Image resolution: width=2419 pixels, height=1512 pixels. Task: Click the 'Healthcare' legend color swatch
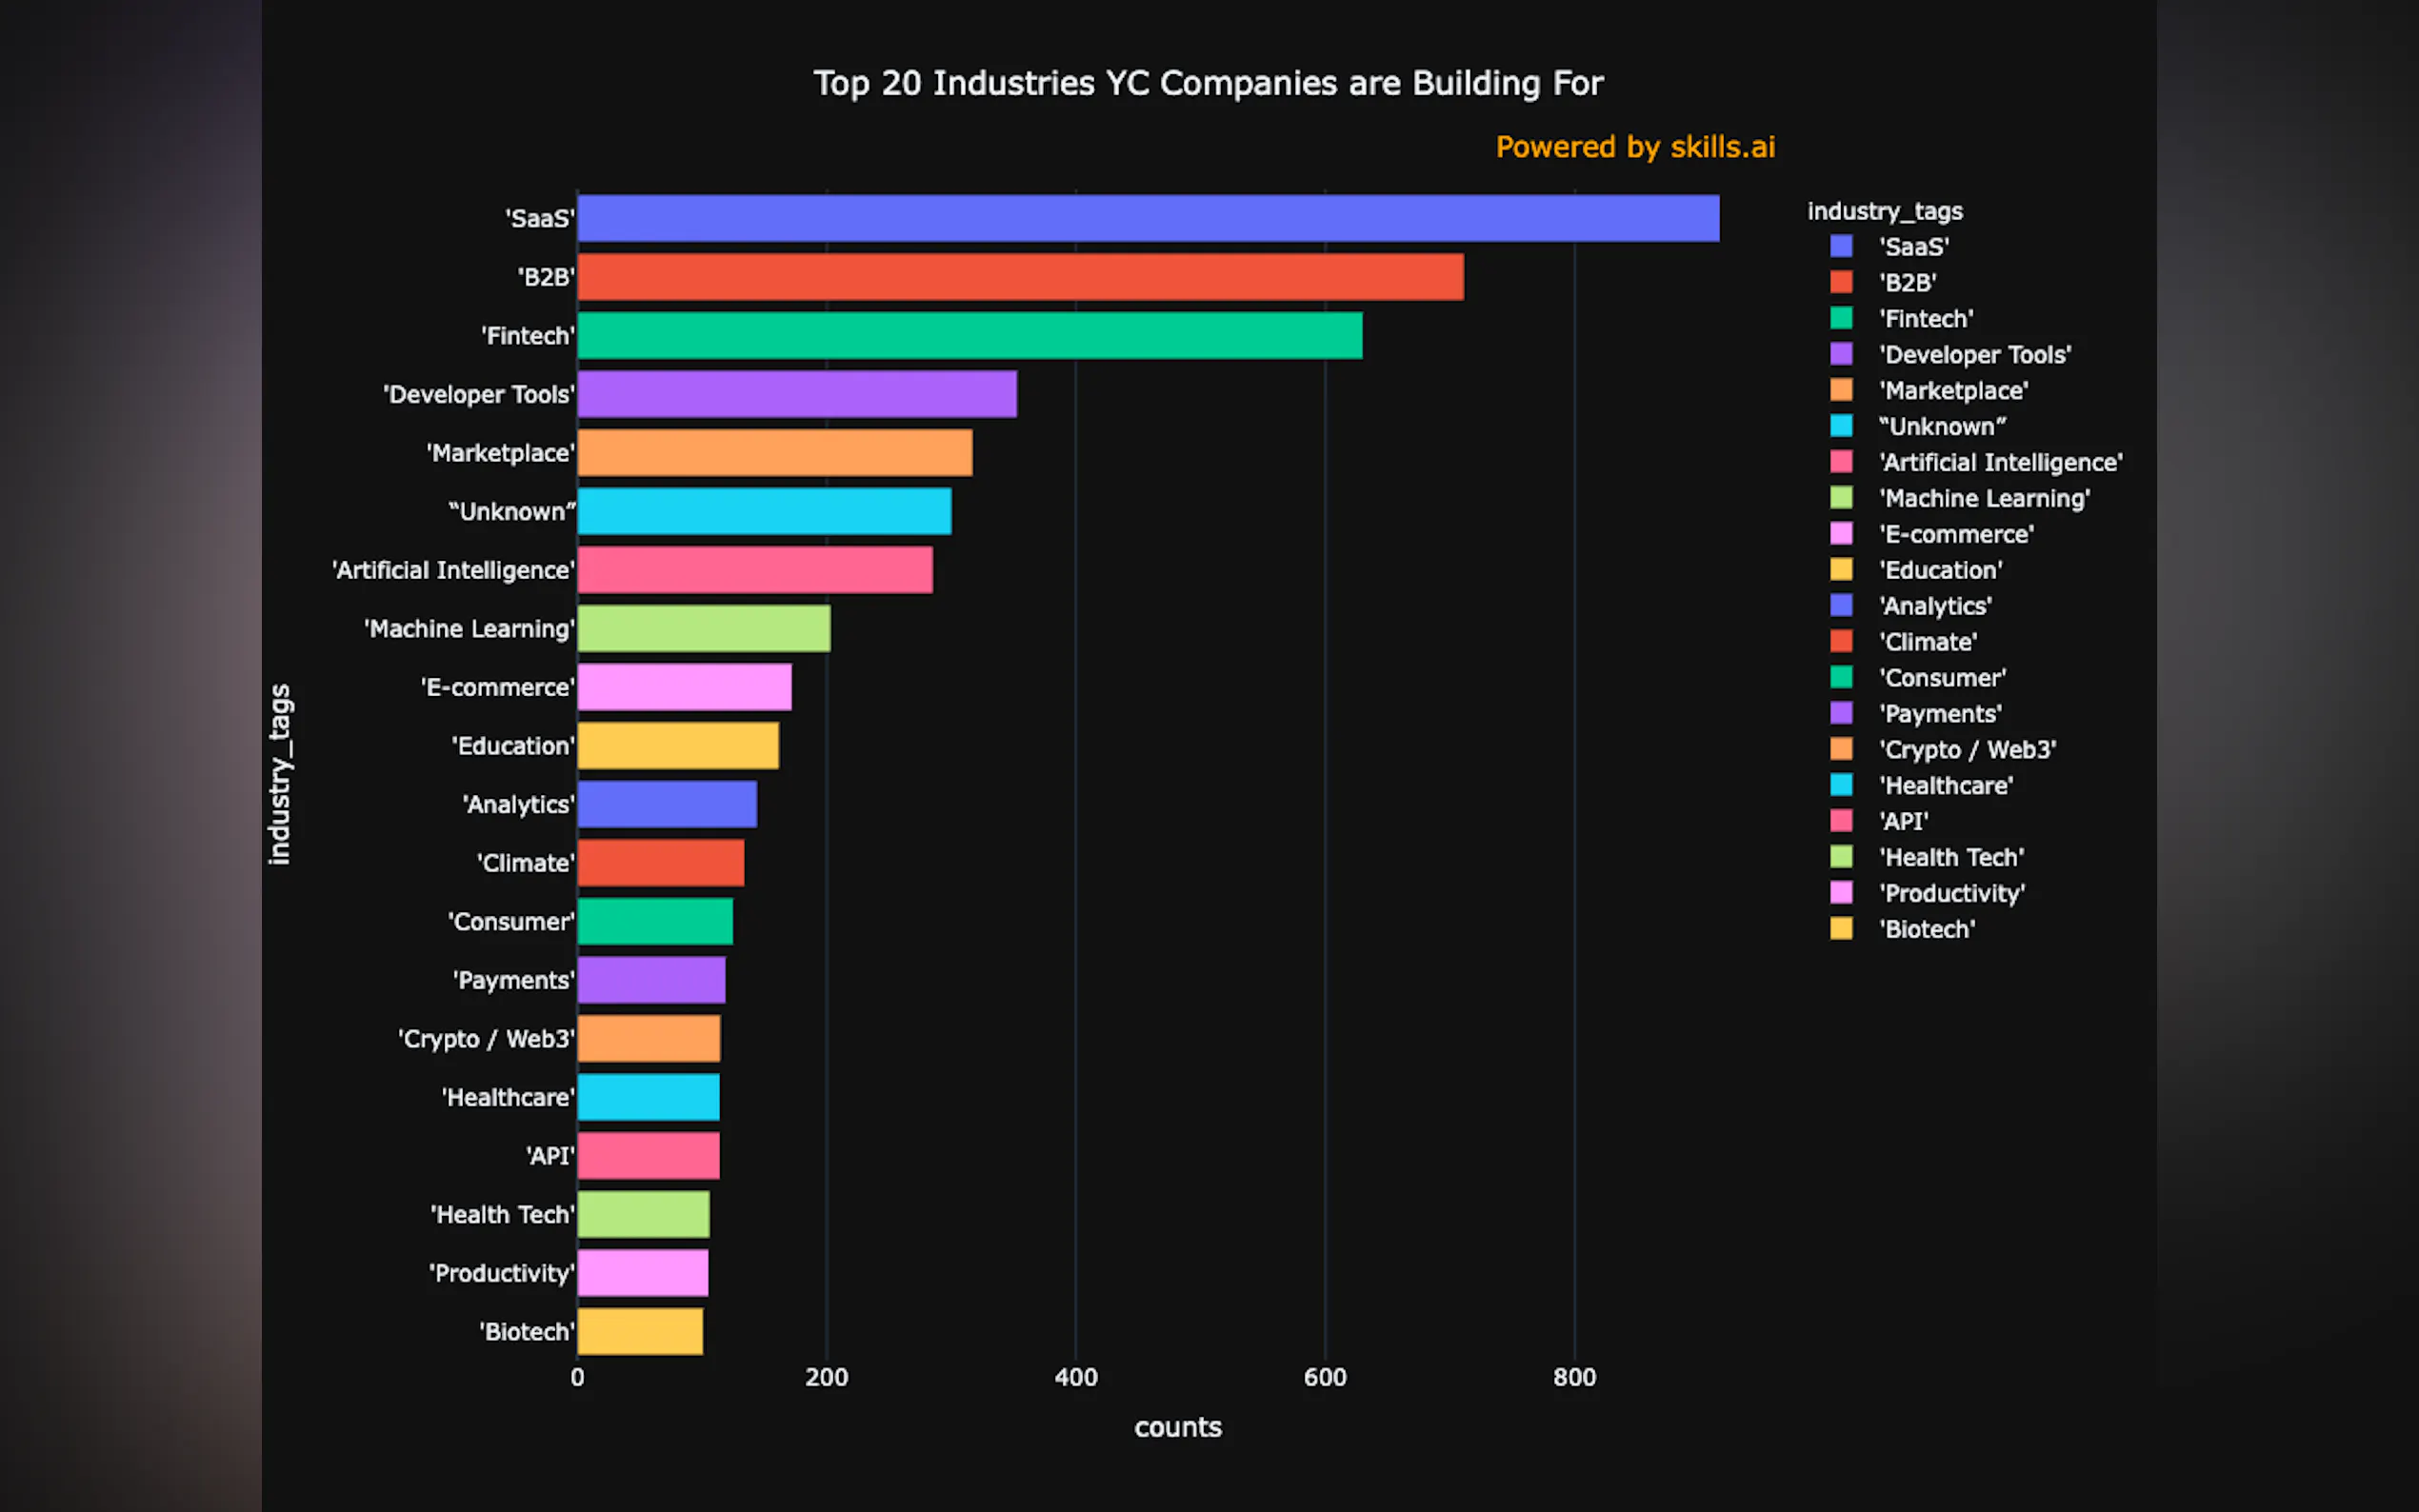point(1843,785)
